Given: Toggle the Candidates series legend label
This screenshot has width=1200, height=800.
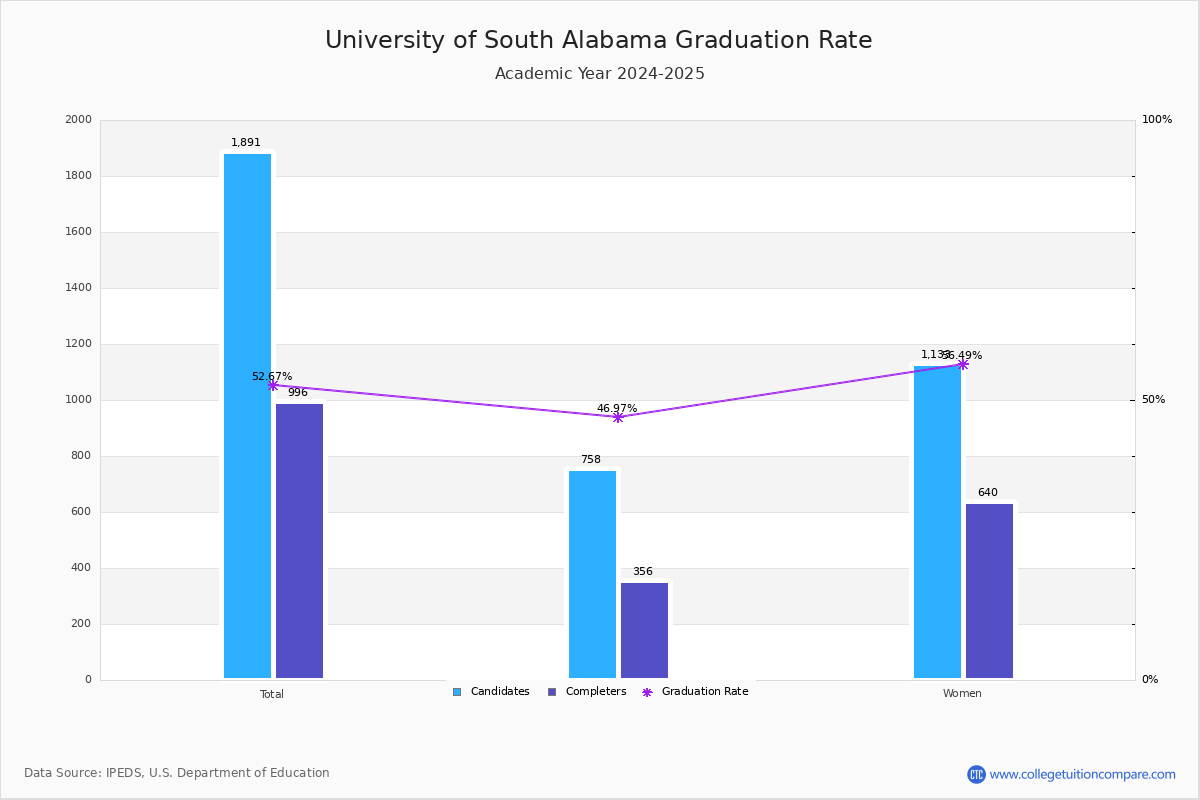Looking at the screenshot, I should [x=499, y=692].
